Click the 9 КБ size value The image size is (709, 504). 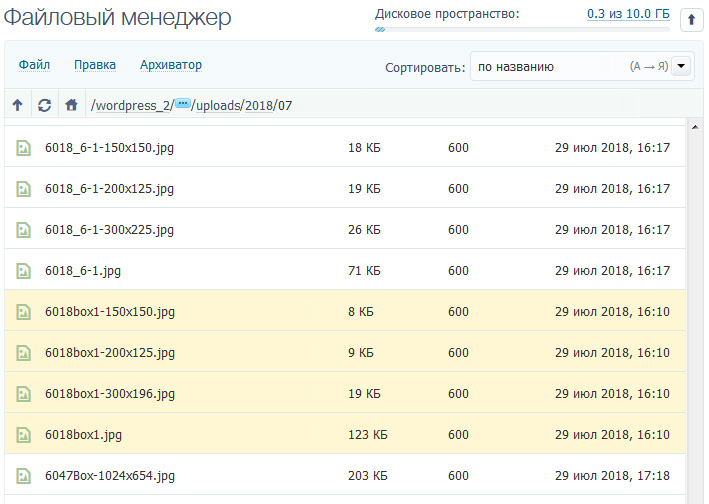pyautogui.click(x=361, y=353)
